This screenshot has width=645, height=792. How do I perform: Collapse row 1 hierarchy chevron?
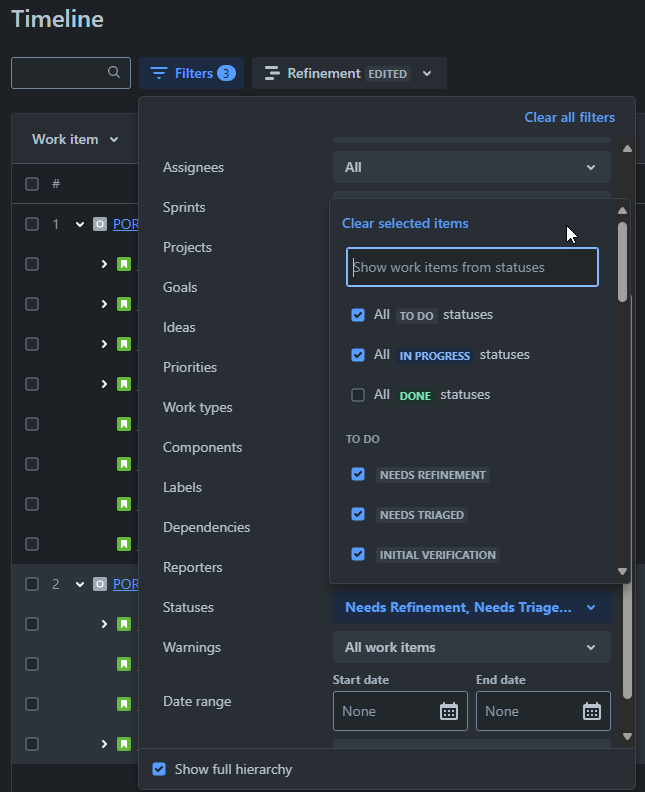[x=80, y=224]
